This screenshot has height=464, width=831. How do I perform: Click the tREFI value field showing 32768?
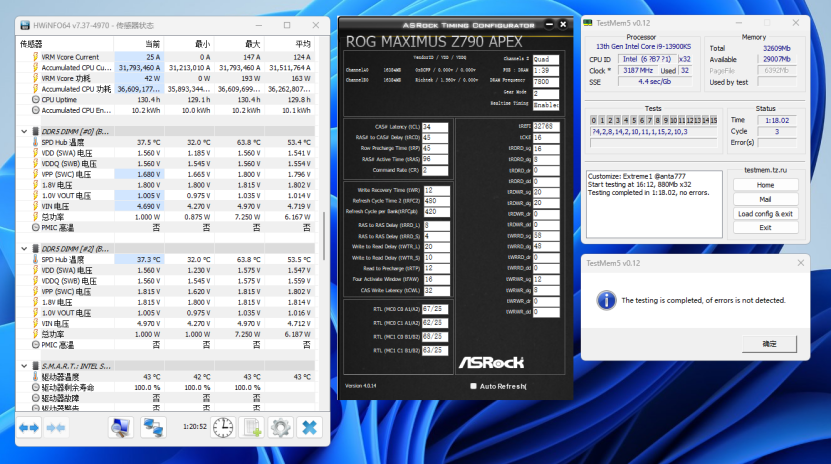(546, 127)
